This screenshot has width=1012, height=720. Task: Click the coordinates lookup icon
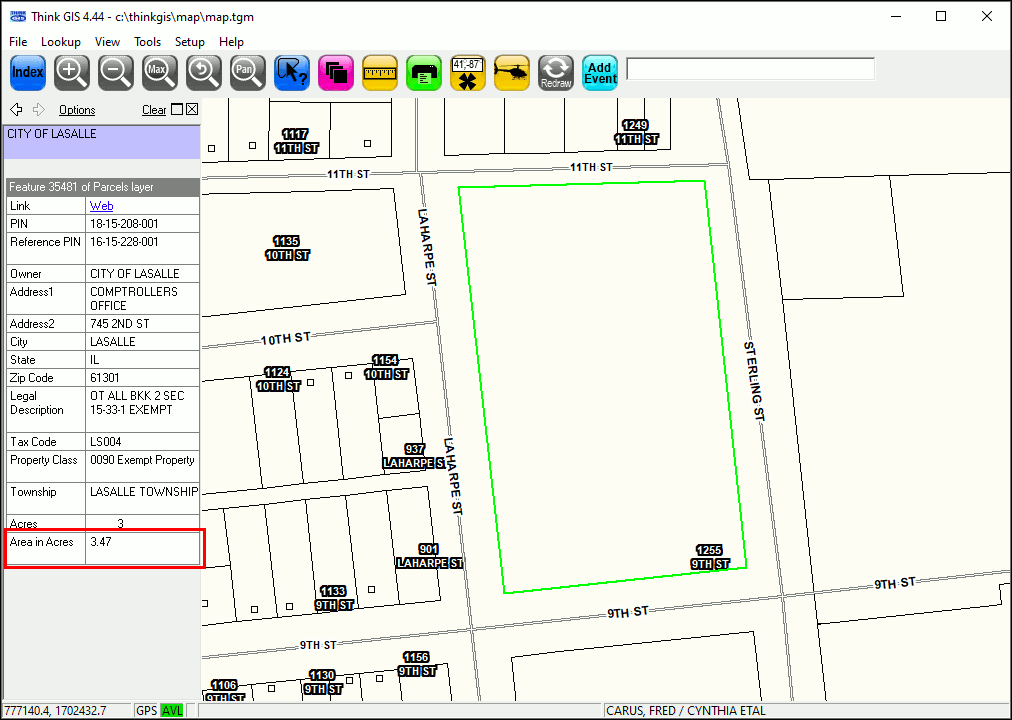(468, 72)
